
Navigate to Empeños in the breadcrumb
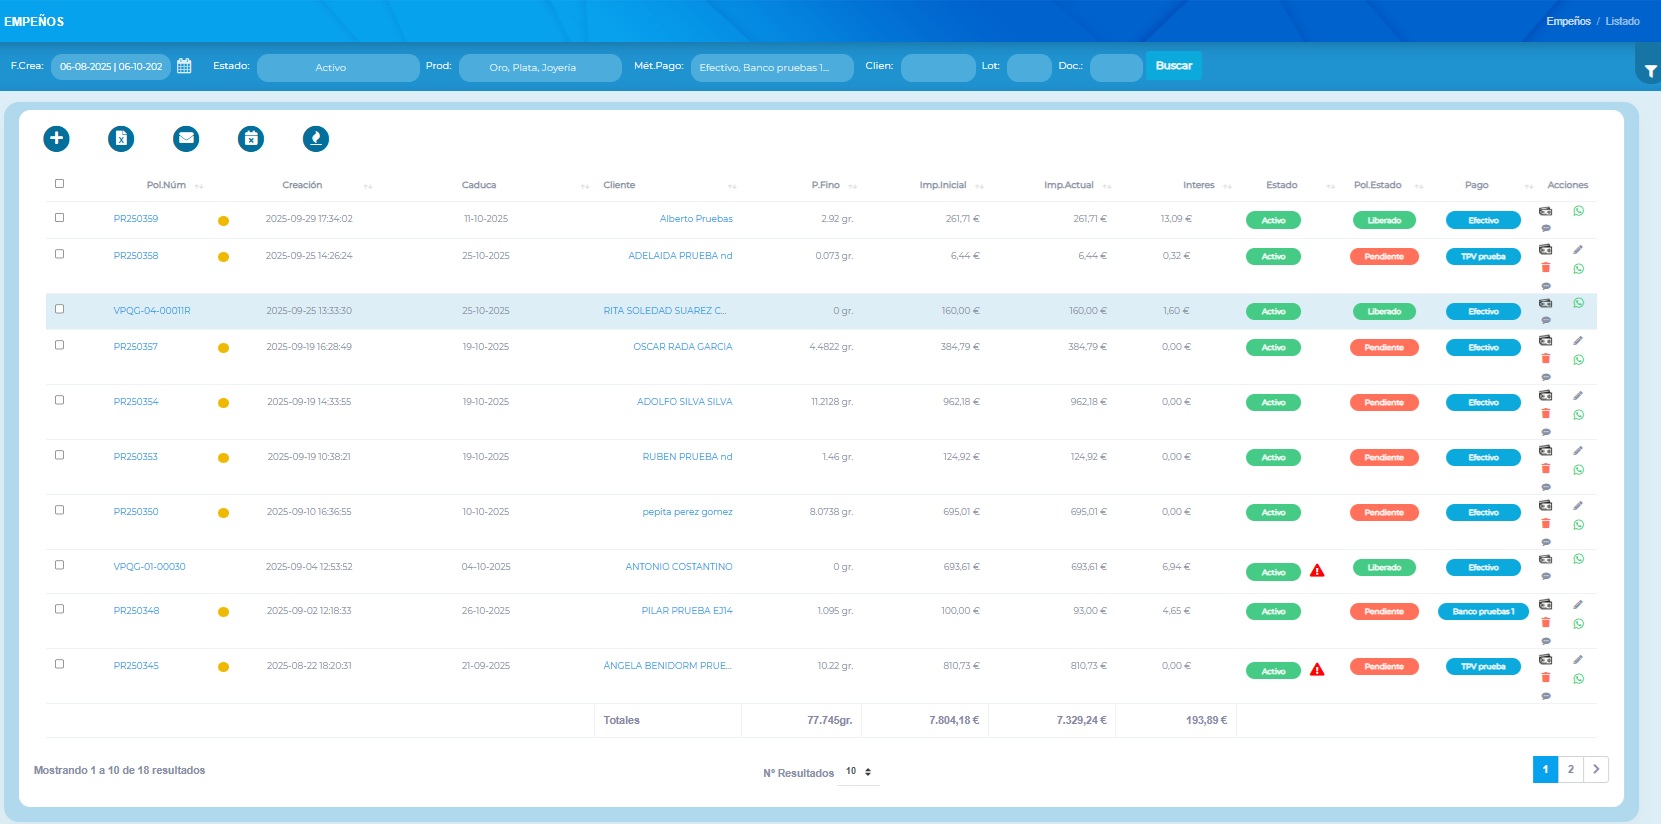click(x=1567, y=21)
